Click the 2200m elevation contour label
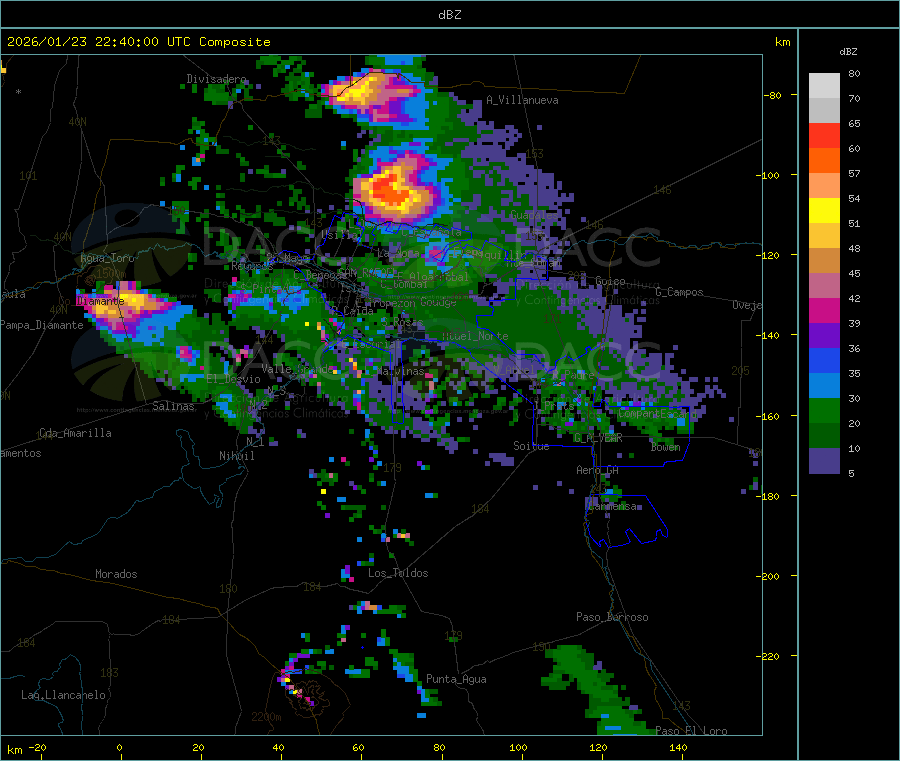The width and height of the screenshot is (900, 761). 266,717
